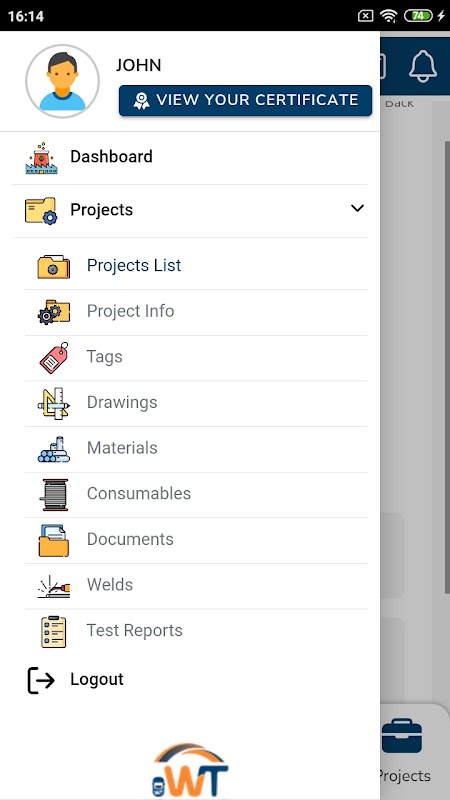The image size is (450, 800).
Task: Tap John's profile avatar
Action: (x=62, y=81)
